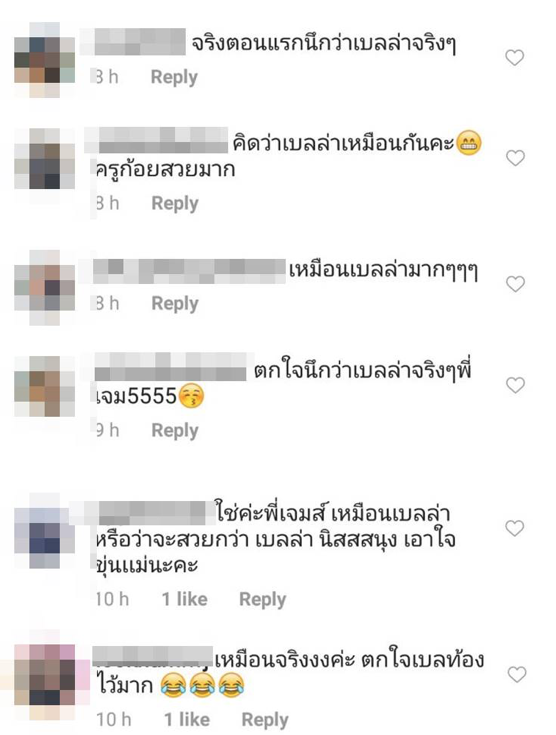
Task: Open the avatar beside the ๆๆๆๆ comment
Action: 45,287
